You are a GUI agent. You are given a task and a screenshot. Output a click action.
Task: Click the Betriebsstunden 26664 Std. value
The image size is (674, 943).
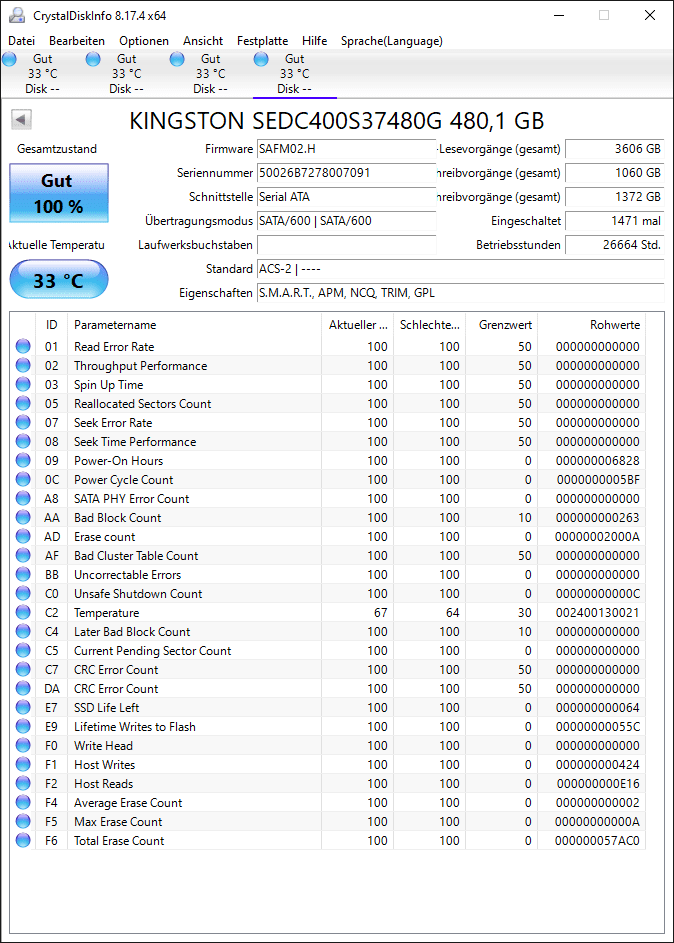pyautogui.click(x=614, y=245)
